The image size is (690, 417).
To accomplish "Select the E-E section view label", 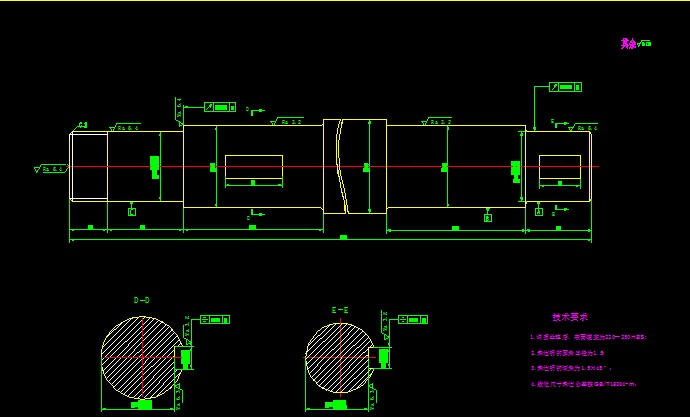I will (x=340, y=311).
